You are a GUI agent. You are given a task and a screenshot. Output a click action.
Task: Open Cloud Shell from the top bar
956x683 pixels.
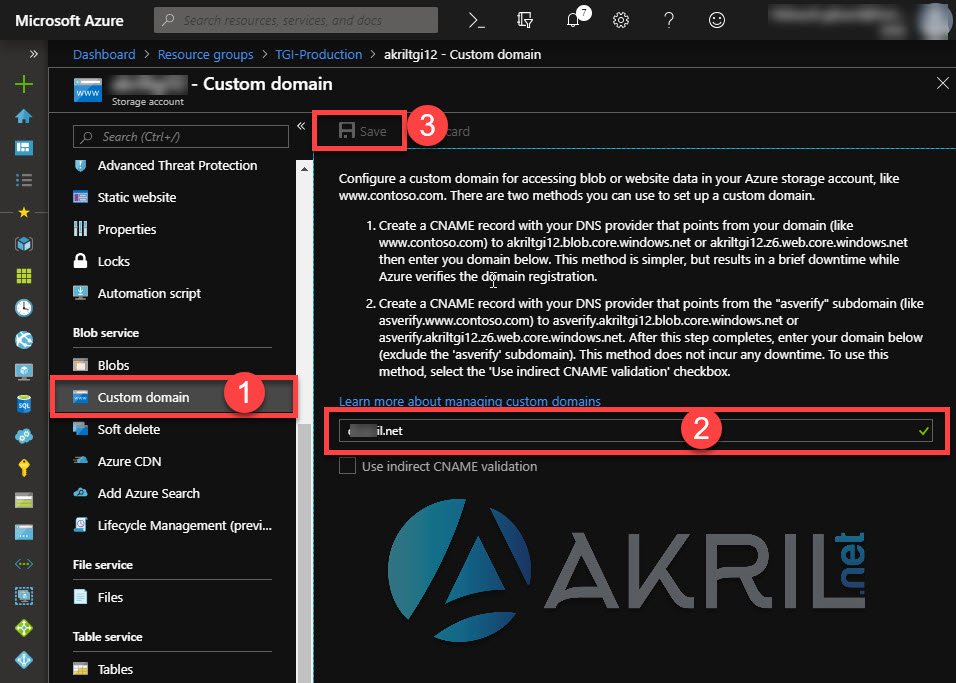[x=476, y=20]
